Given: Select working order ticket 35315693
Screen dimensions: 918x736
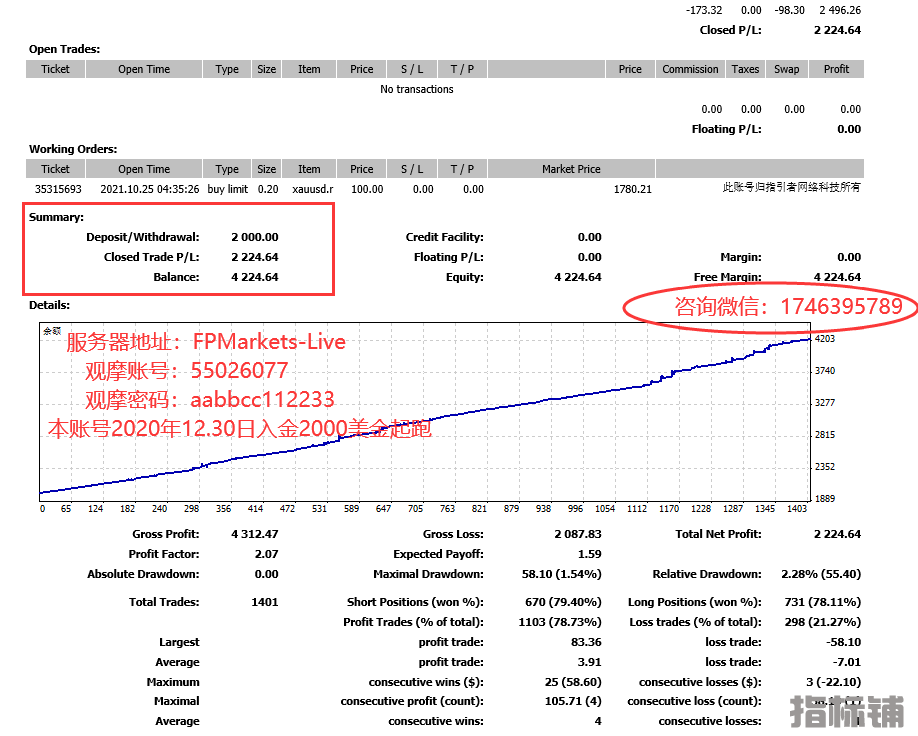Looking at the screenshot, I should tap(56, 189).
